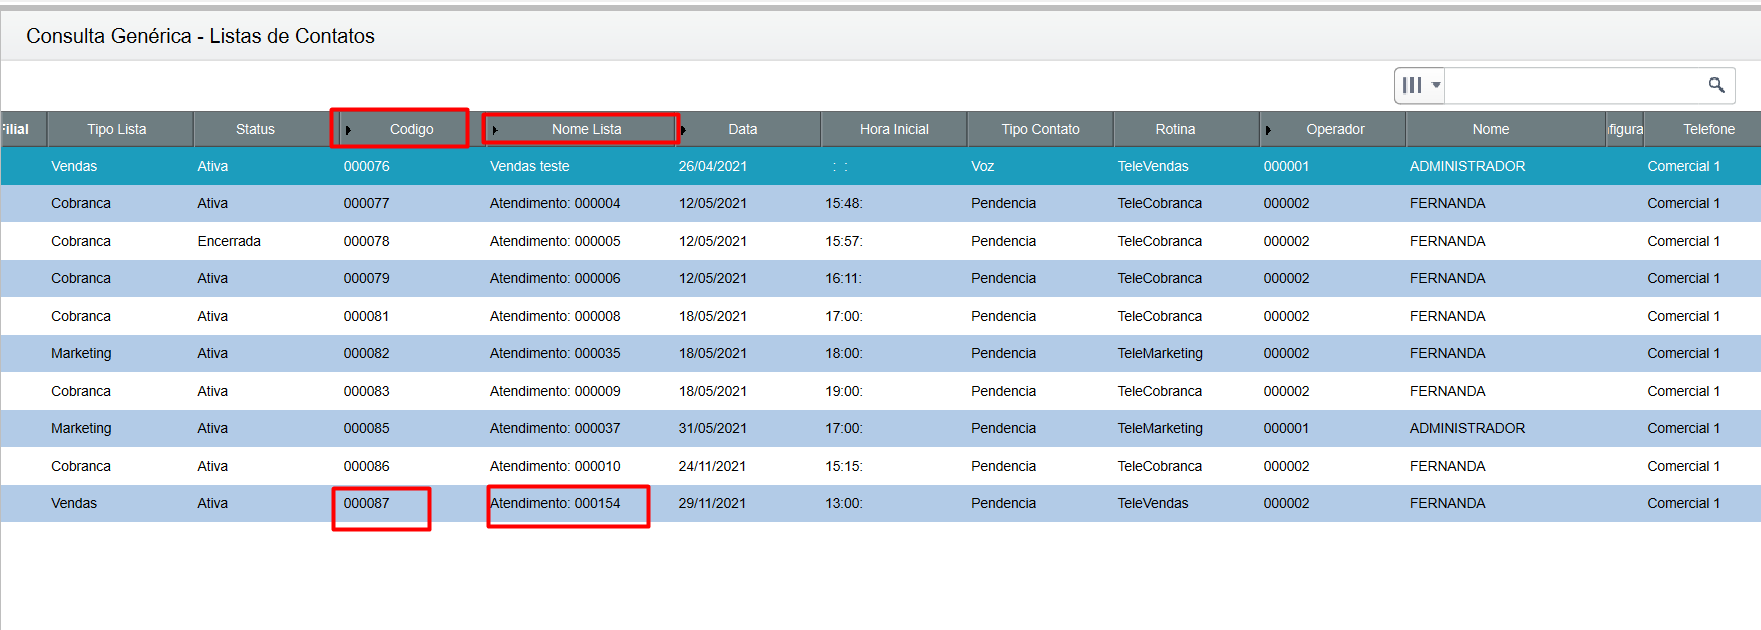The image size is (1761, 630).
Task: Click the 15:48 start time cell
Action: coord(843,203)
